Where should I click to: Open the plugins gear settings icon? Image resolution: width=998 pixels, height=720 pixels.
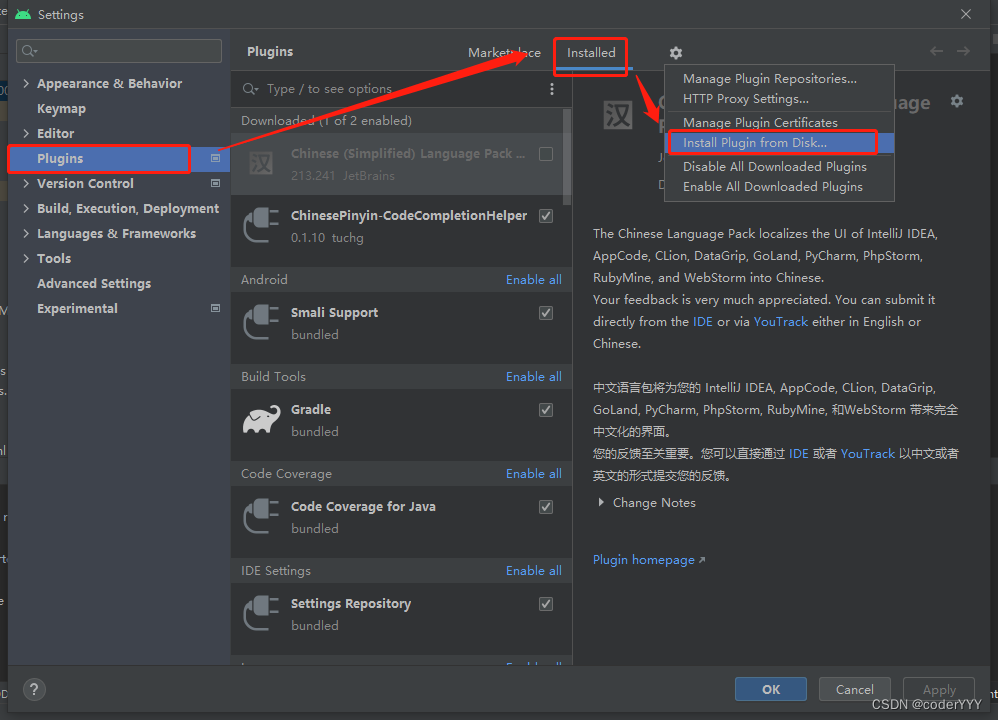point(675,53)
